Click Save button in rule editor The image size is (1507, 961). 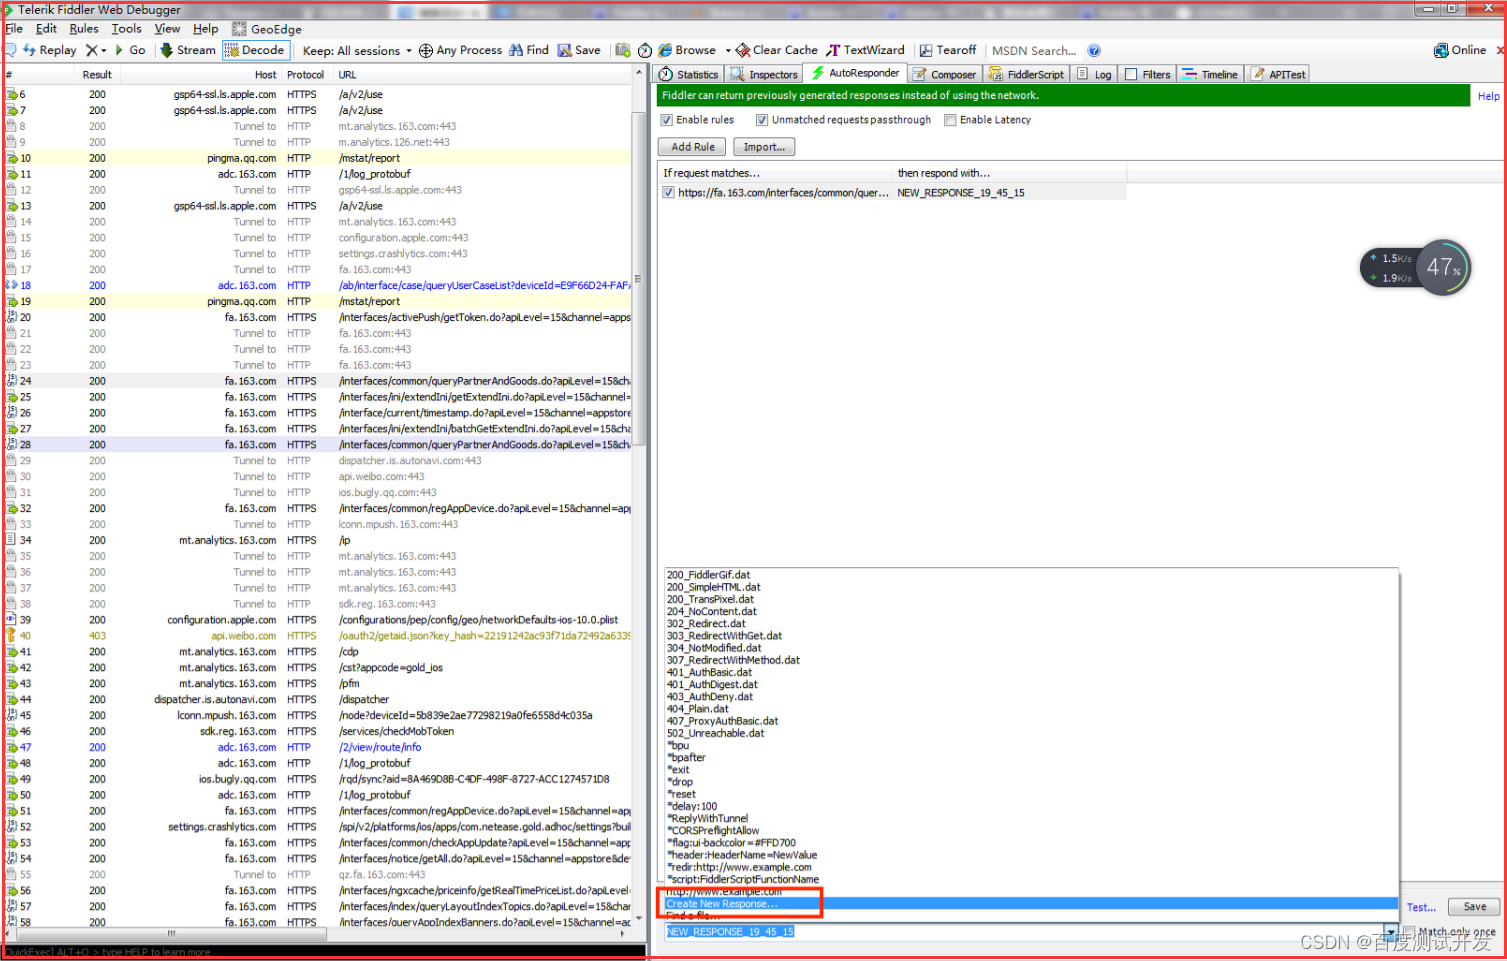click(1474, 907)
